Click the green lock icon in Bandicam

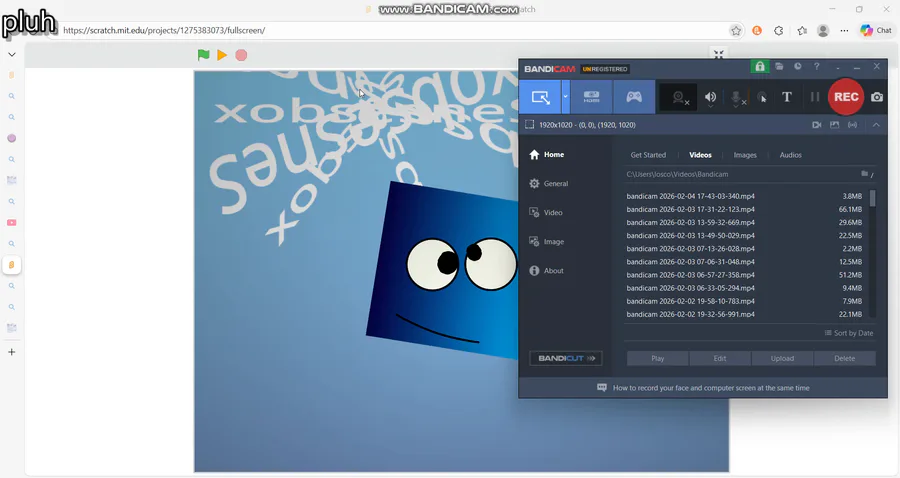760,67
